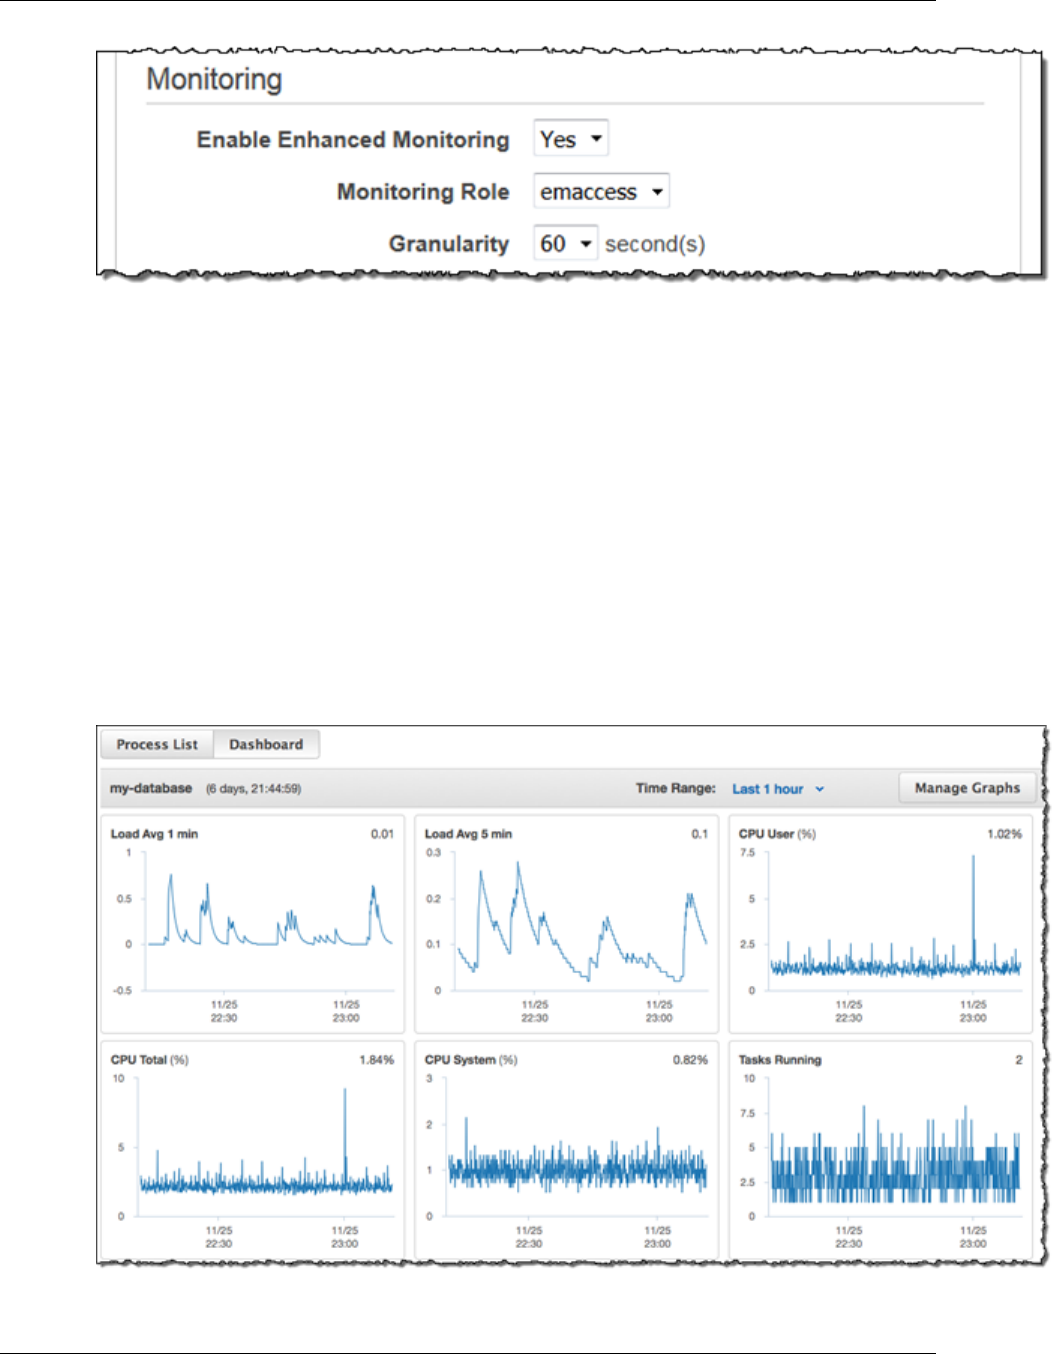
Task: Click the Tasks Running current value 2
Action: click(1019, 1060)
